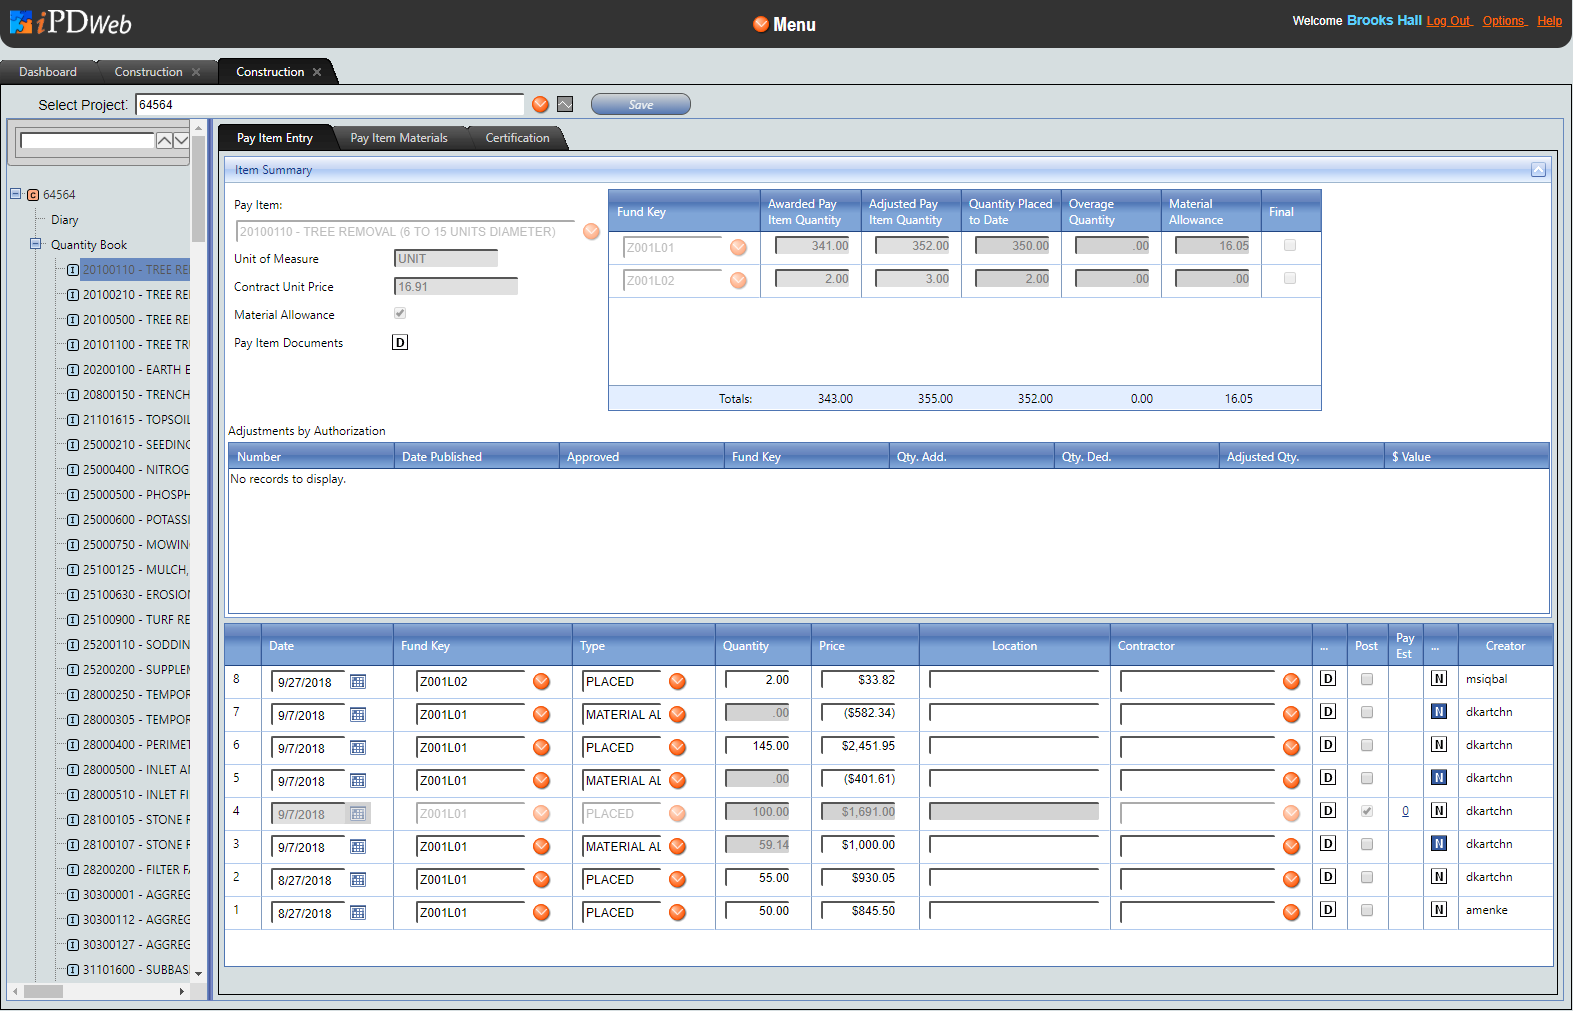Viewport: 1573px width, 1011px height.
Task: Collapse the Item Summary panel icon
Action: tap(1538, 170)
